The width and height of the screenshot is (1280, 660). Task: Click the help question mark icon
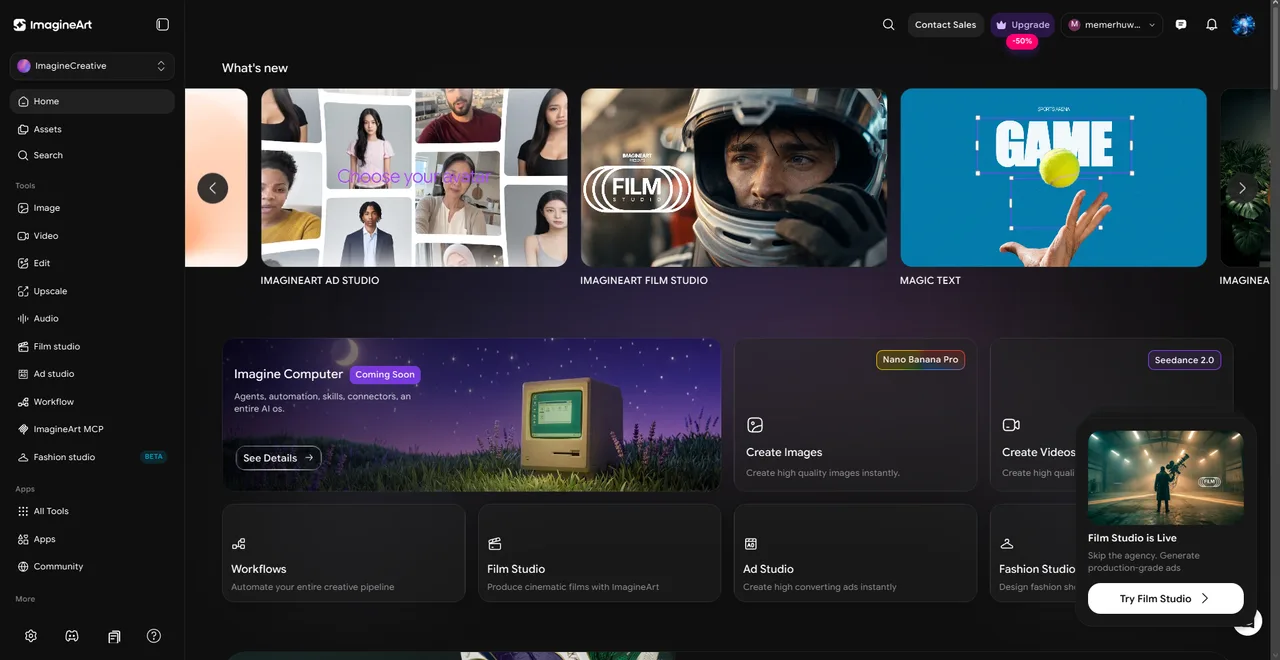[x=154, y=636]
